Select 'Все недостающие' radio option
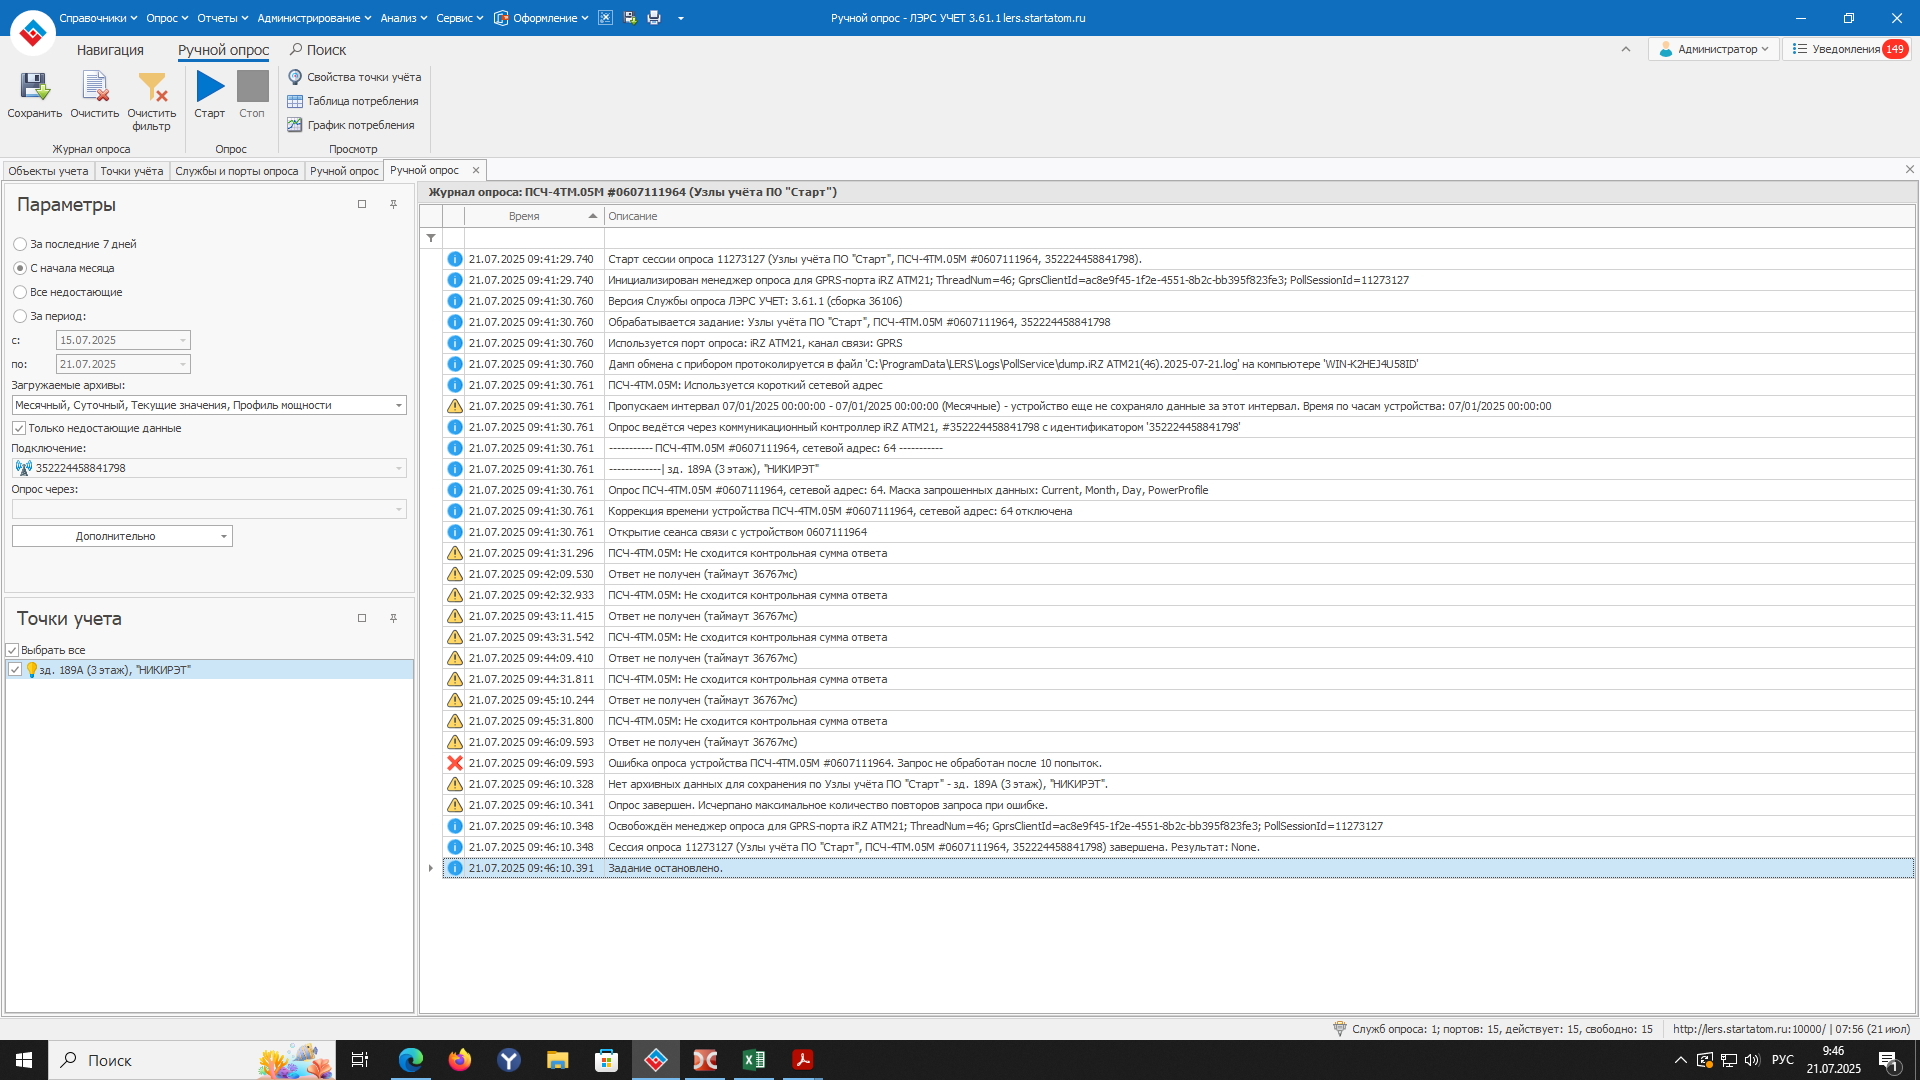This screenshot has width=1920, height=1080. 20,292
